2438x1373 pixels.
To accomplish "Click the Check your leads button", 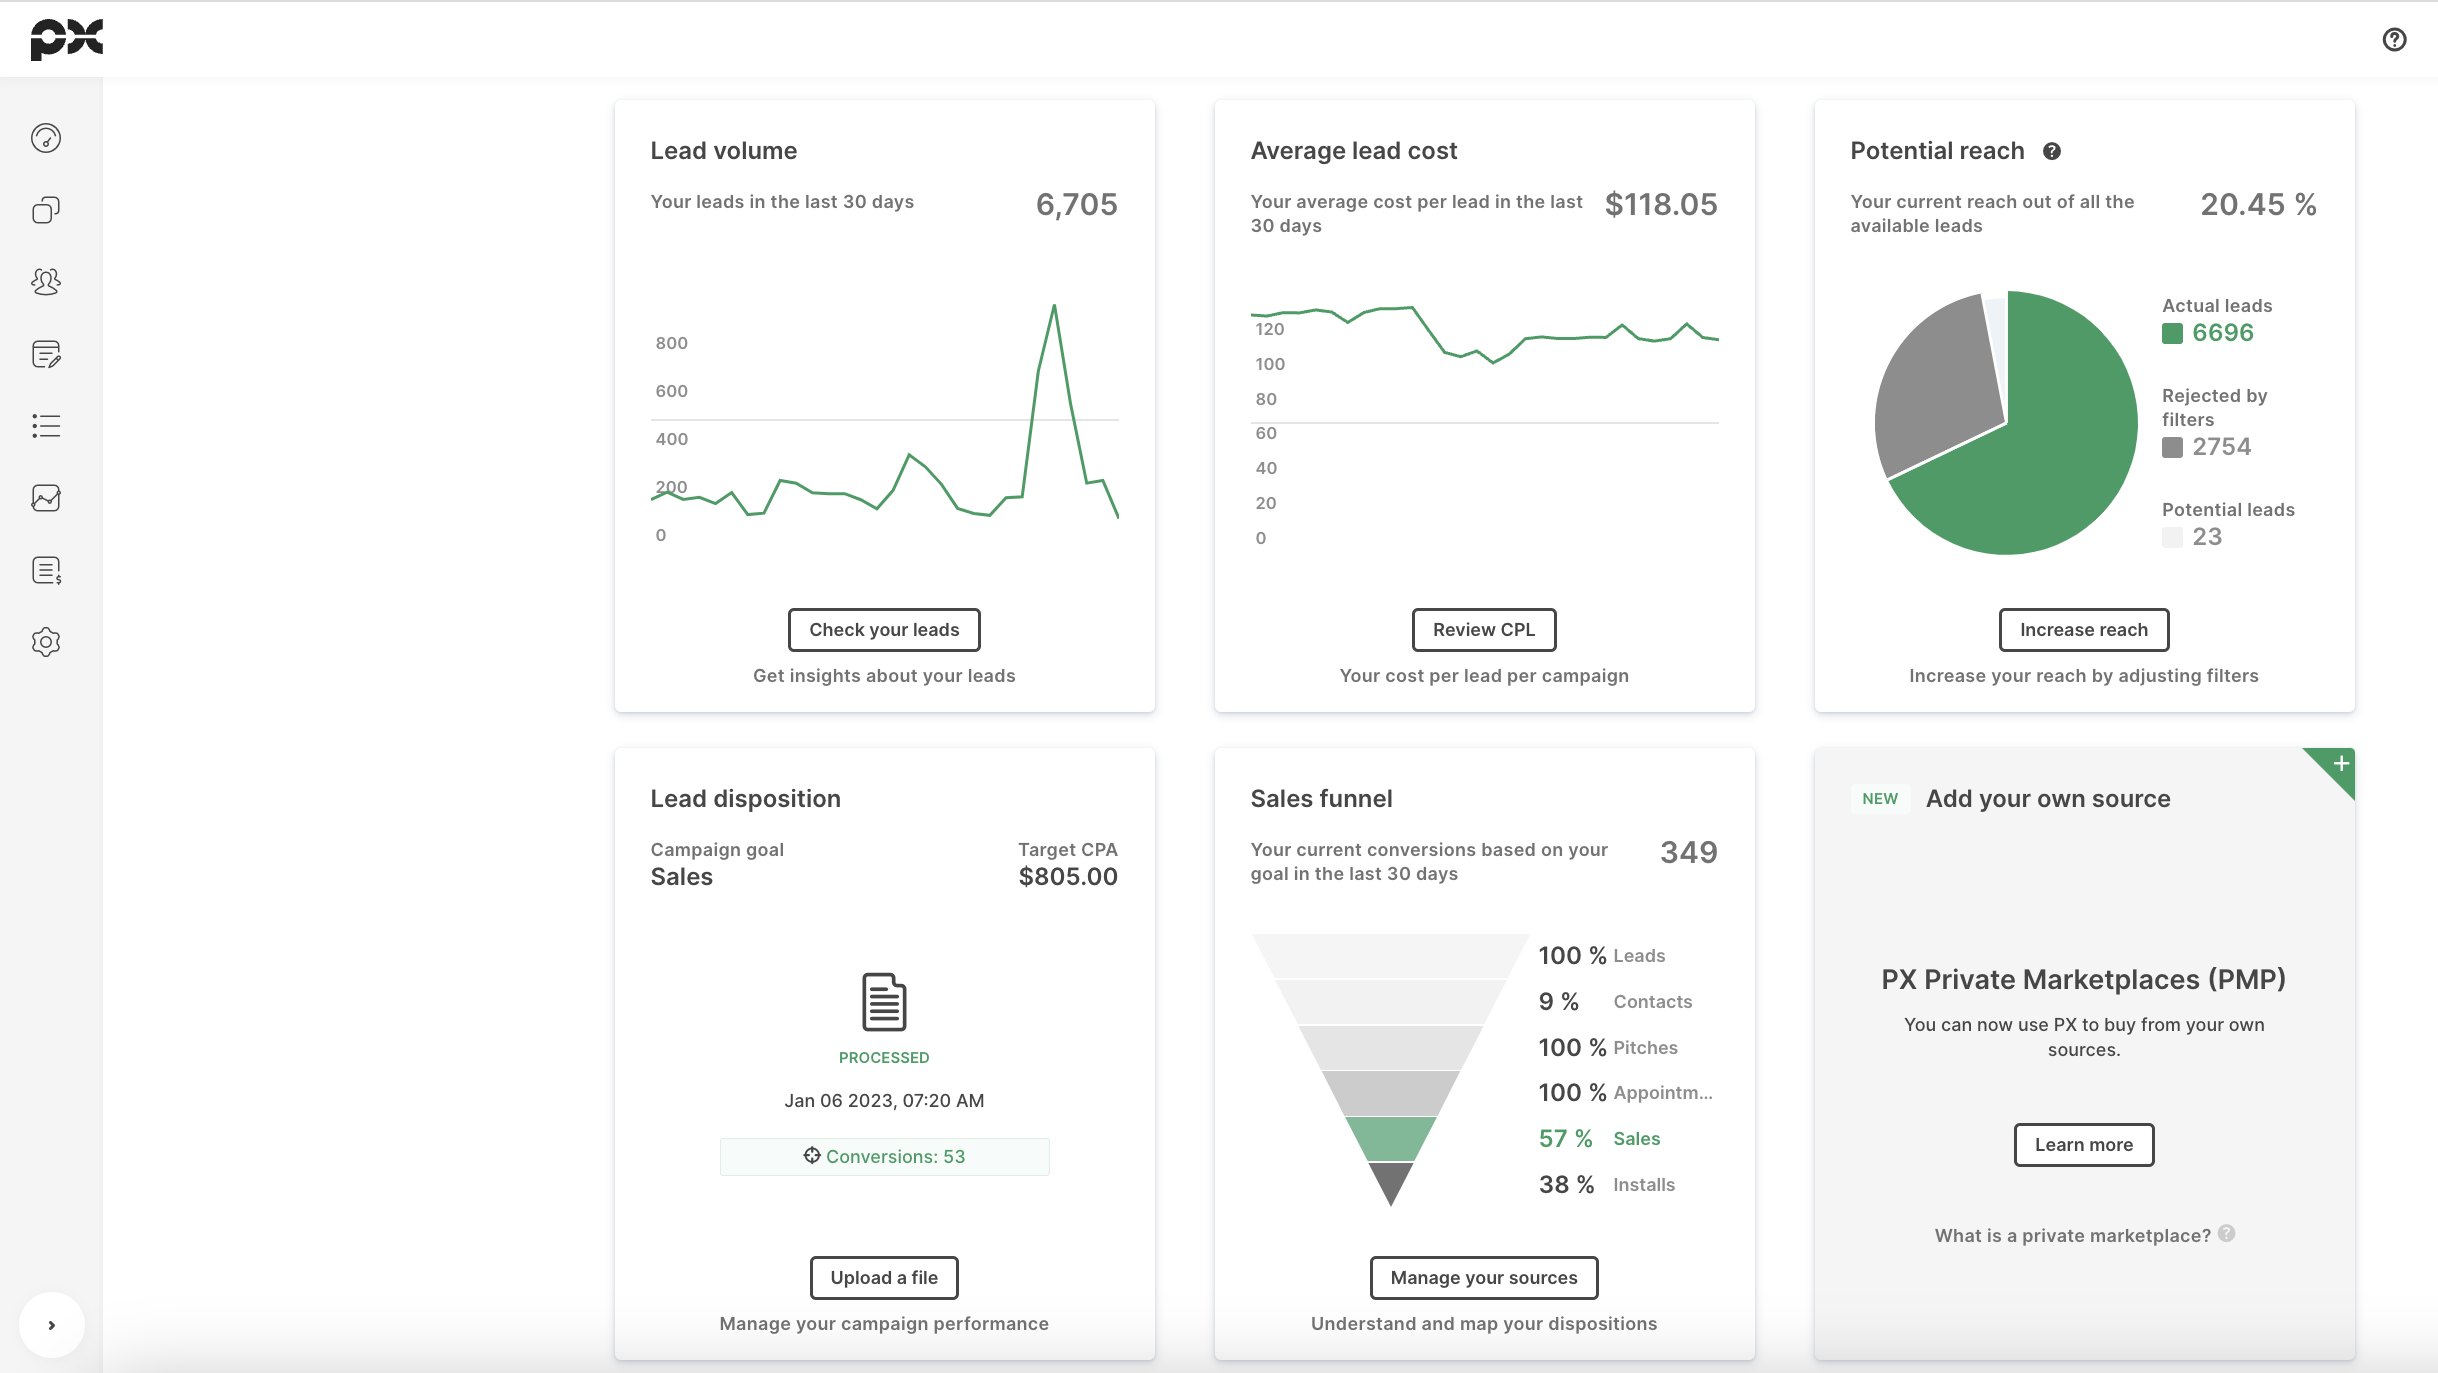I will pos(884,630).
